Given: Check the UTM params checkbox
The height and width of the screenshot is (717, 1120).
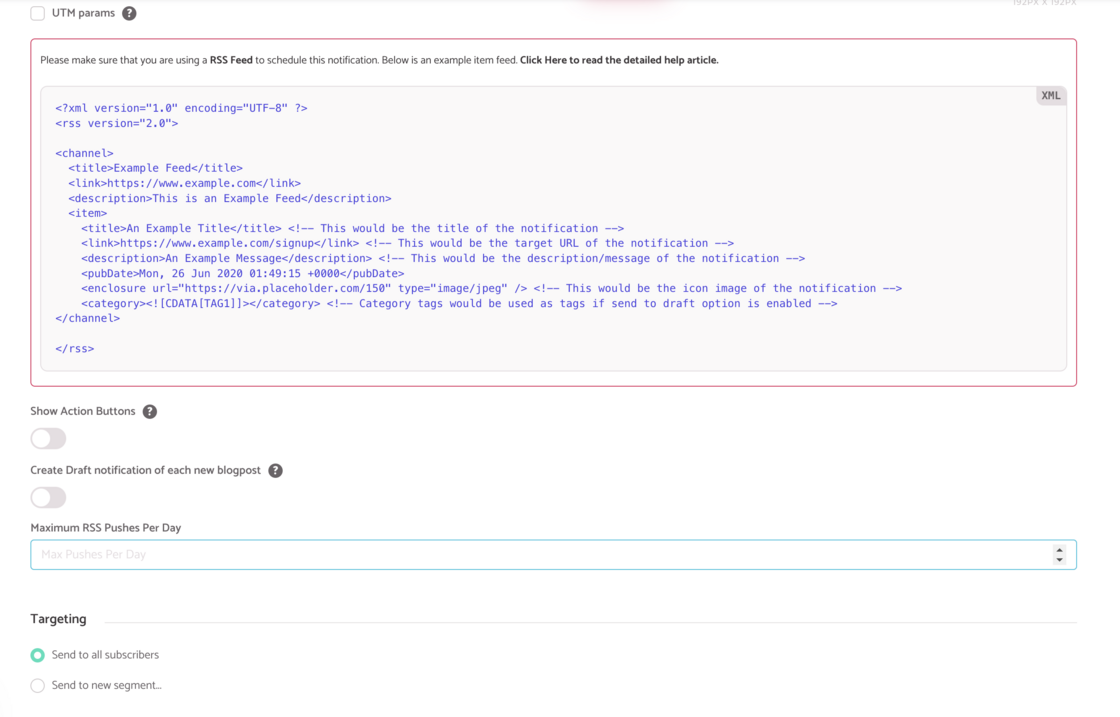Looking at the screenshot, I should (x=38, y=13).
